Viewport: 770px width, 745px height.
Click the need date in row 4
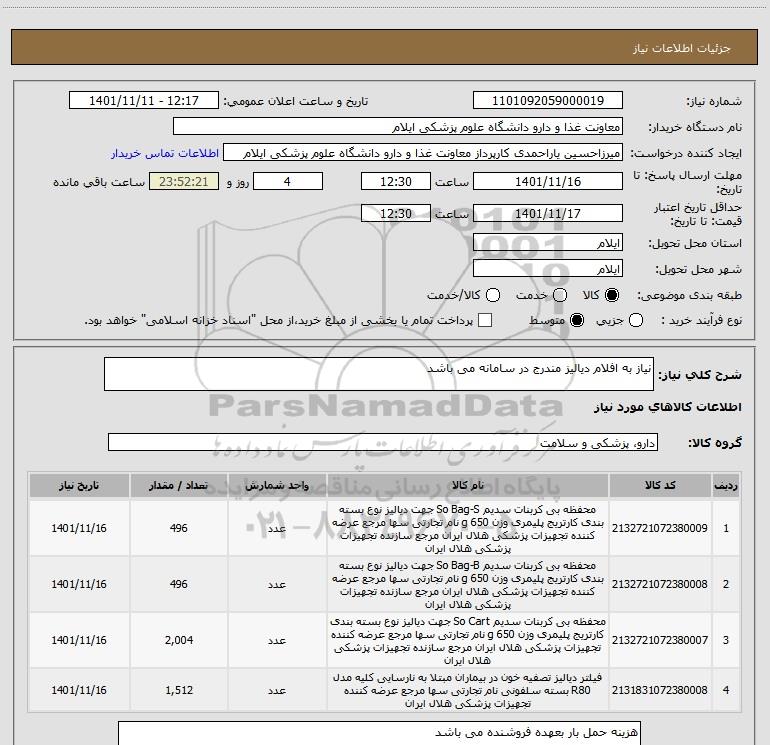point(79,690)
